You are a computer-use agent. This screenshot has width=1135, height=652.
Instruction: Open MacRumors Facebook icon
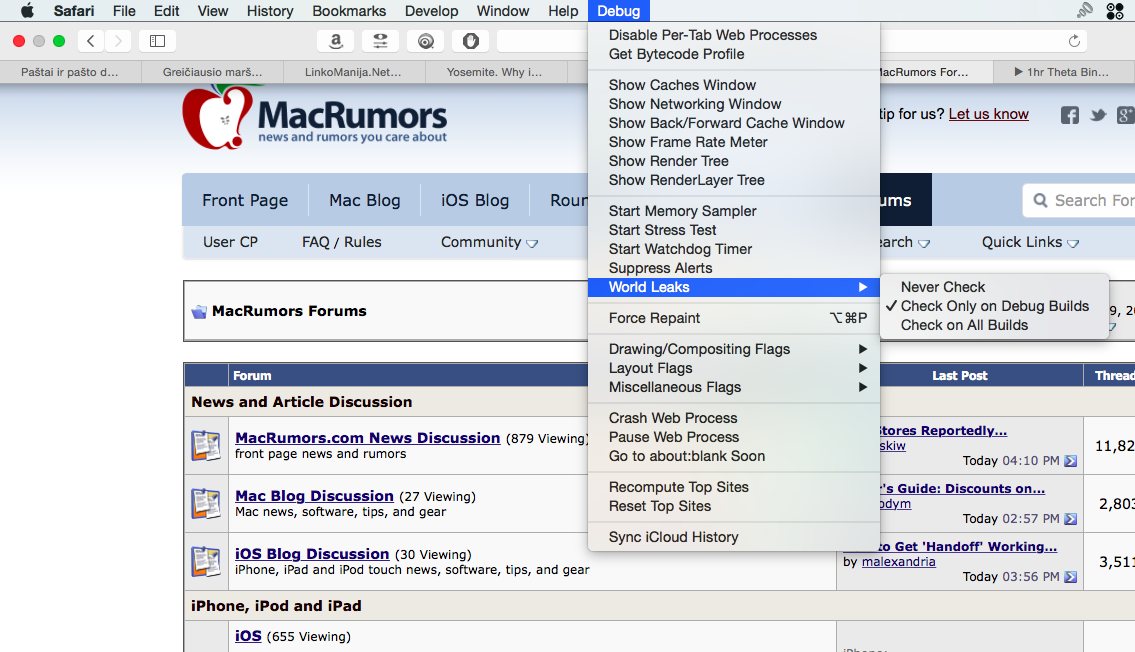1070,114
